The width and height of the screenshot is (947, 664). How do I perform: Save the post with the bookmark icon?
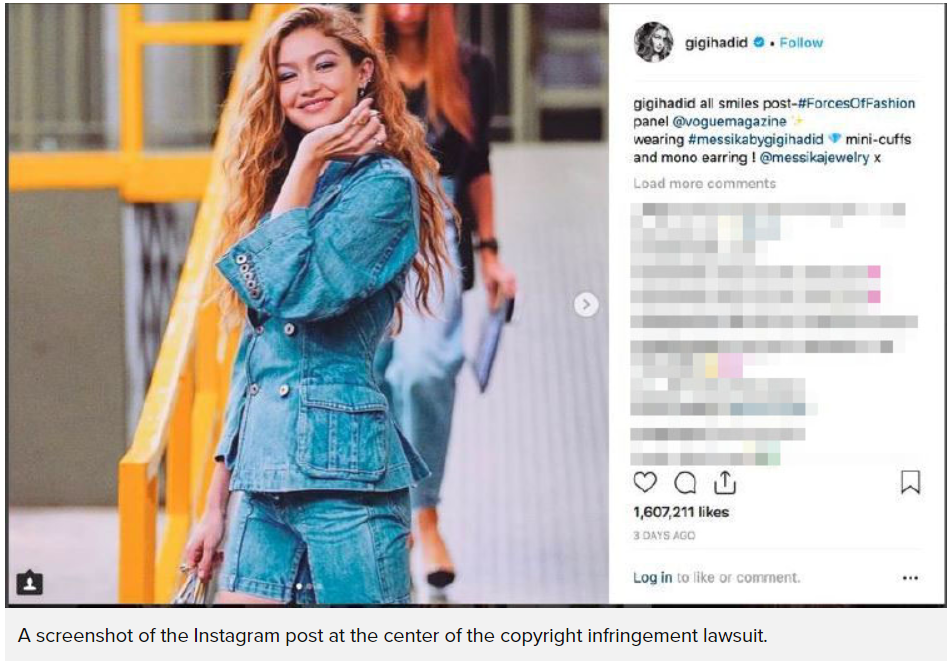pos(910,482)
